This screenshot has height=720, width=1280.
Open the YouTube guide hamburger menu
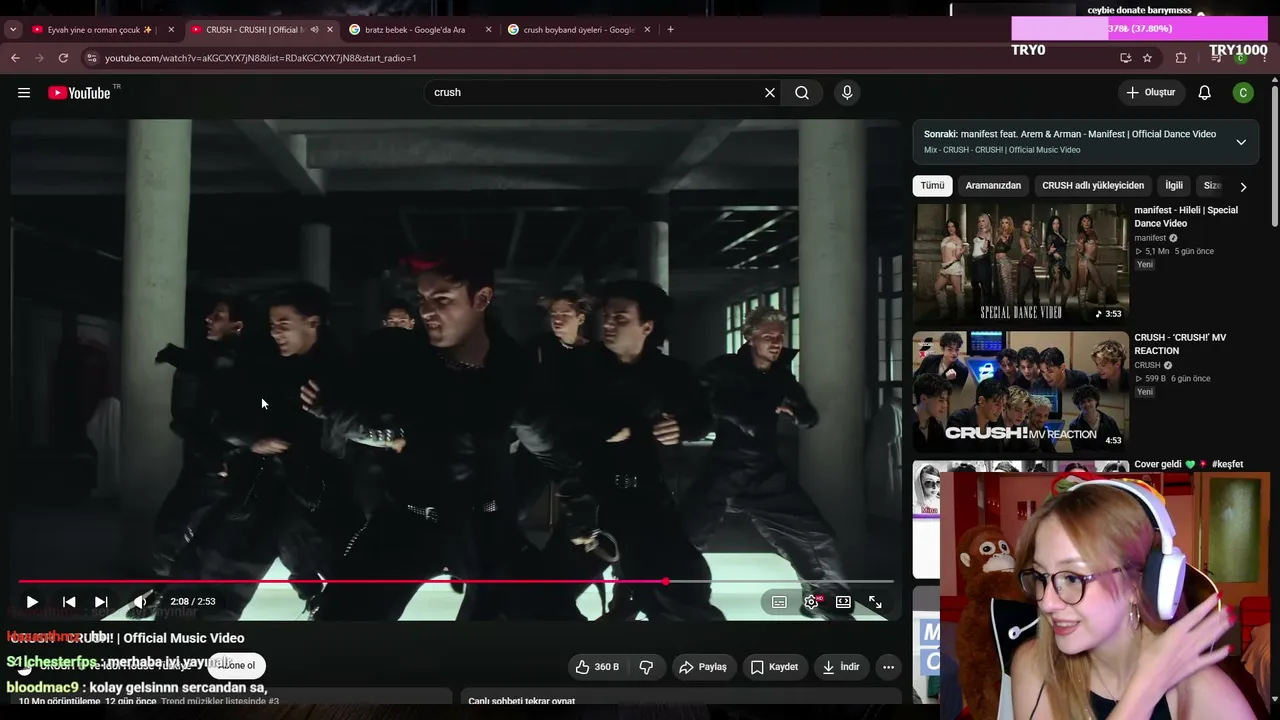[x=24, y=93]
